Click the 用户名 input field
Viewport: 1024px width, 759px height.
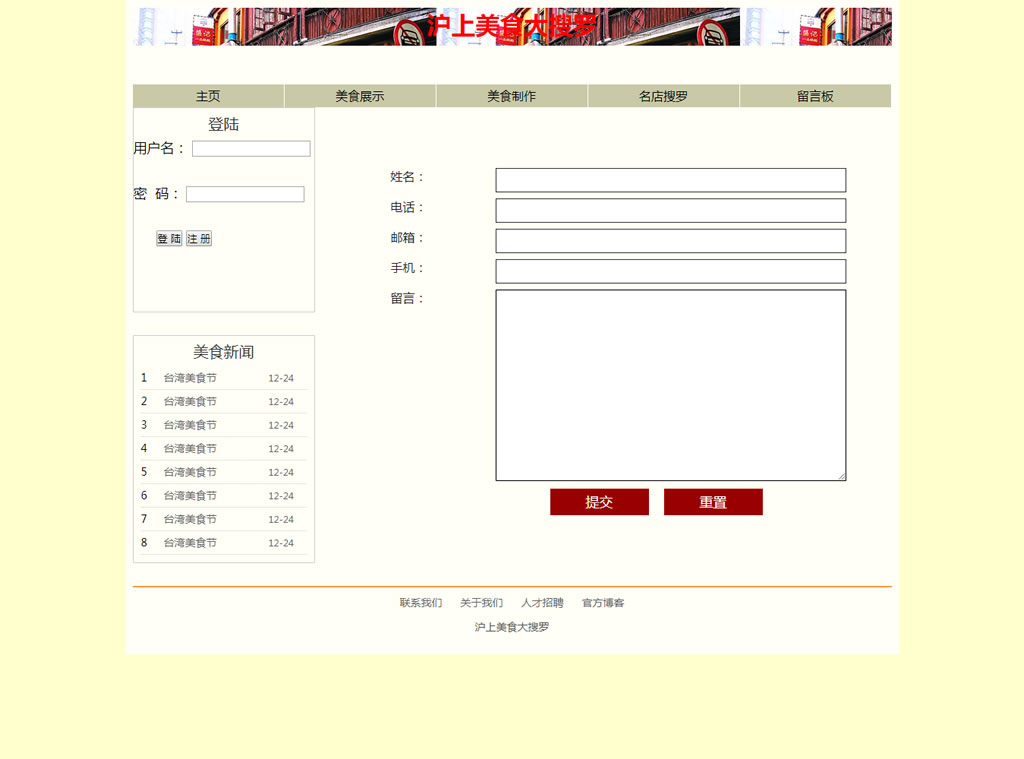click(251, 149)
